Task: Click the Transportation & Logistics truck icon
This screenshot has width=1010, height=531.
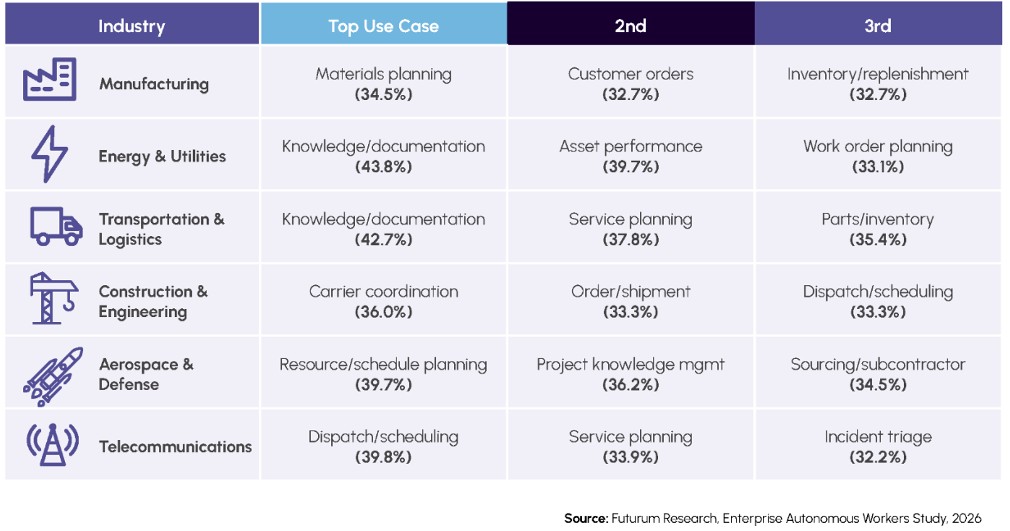Action: tap(56, 226)
